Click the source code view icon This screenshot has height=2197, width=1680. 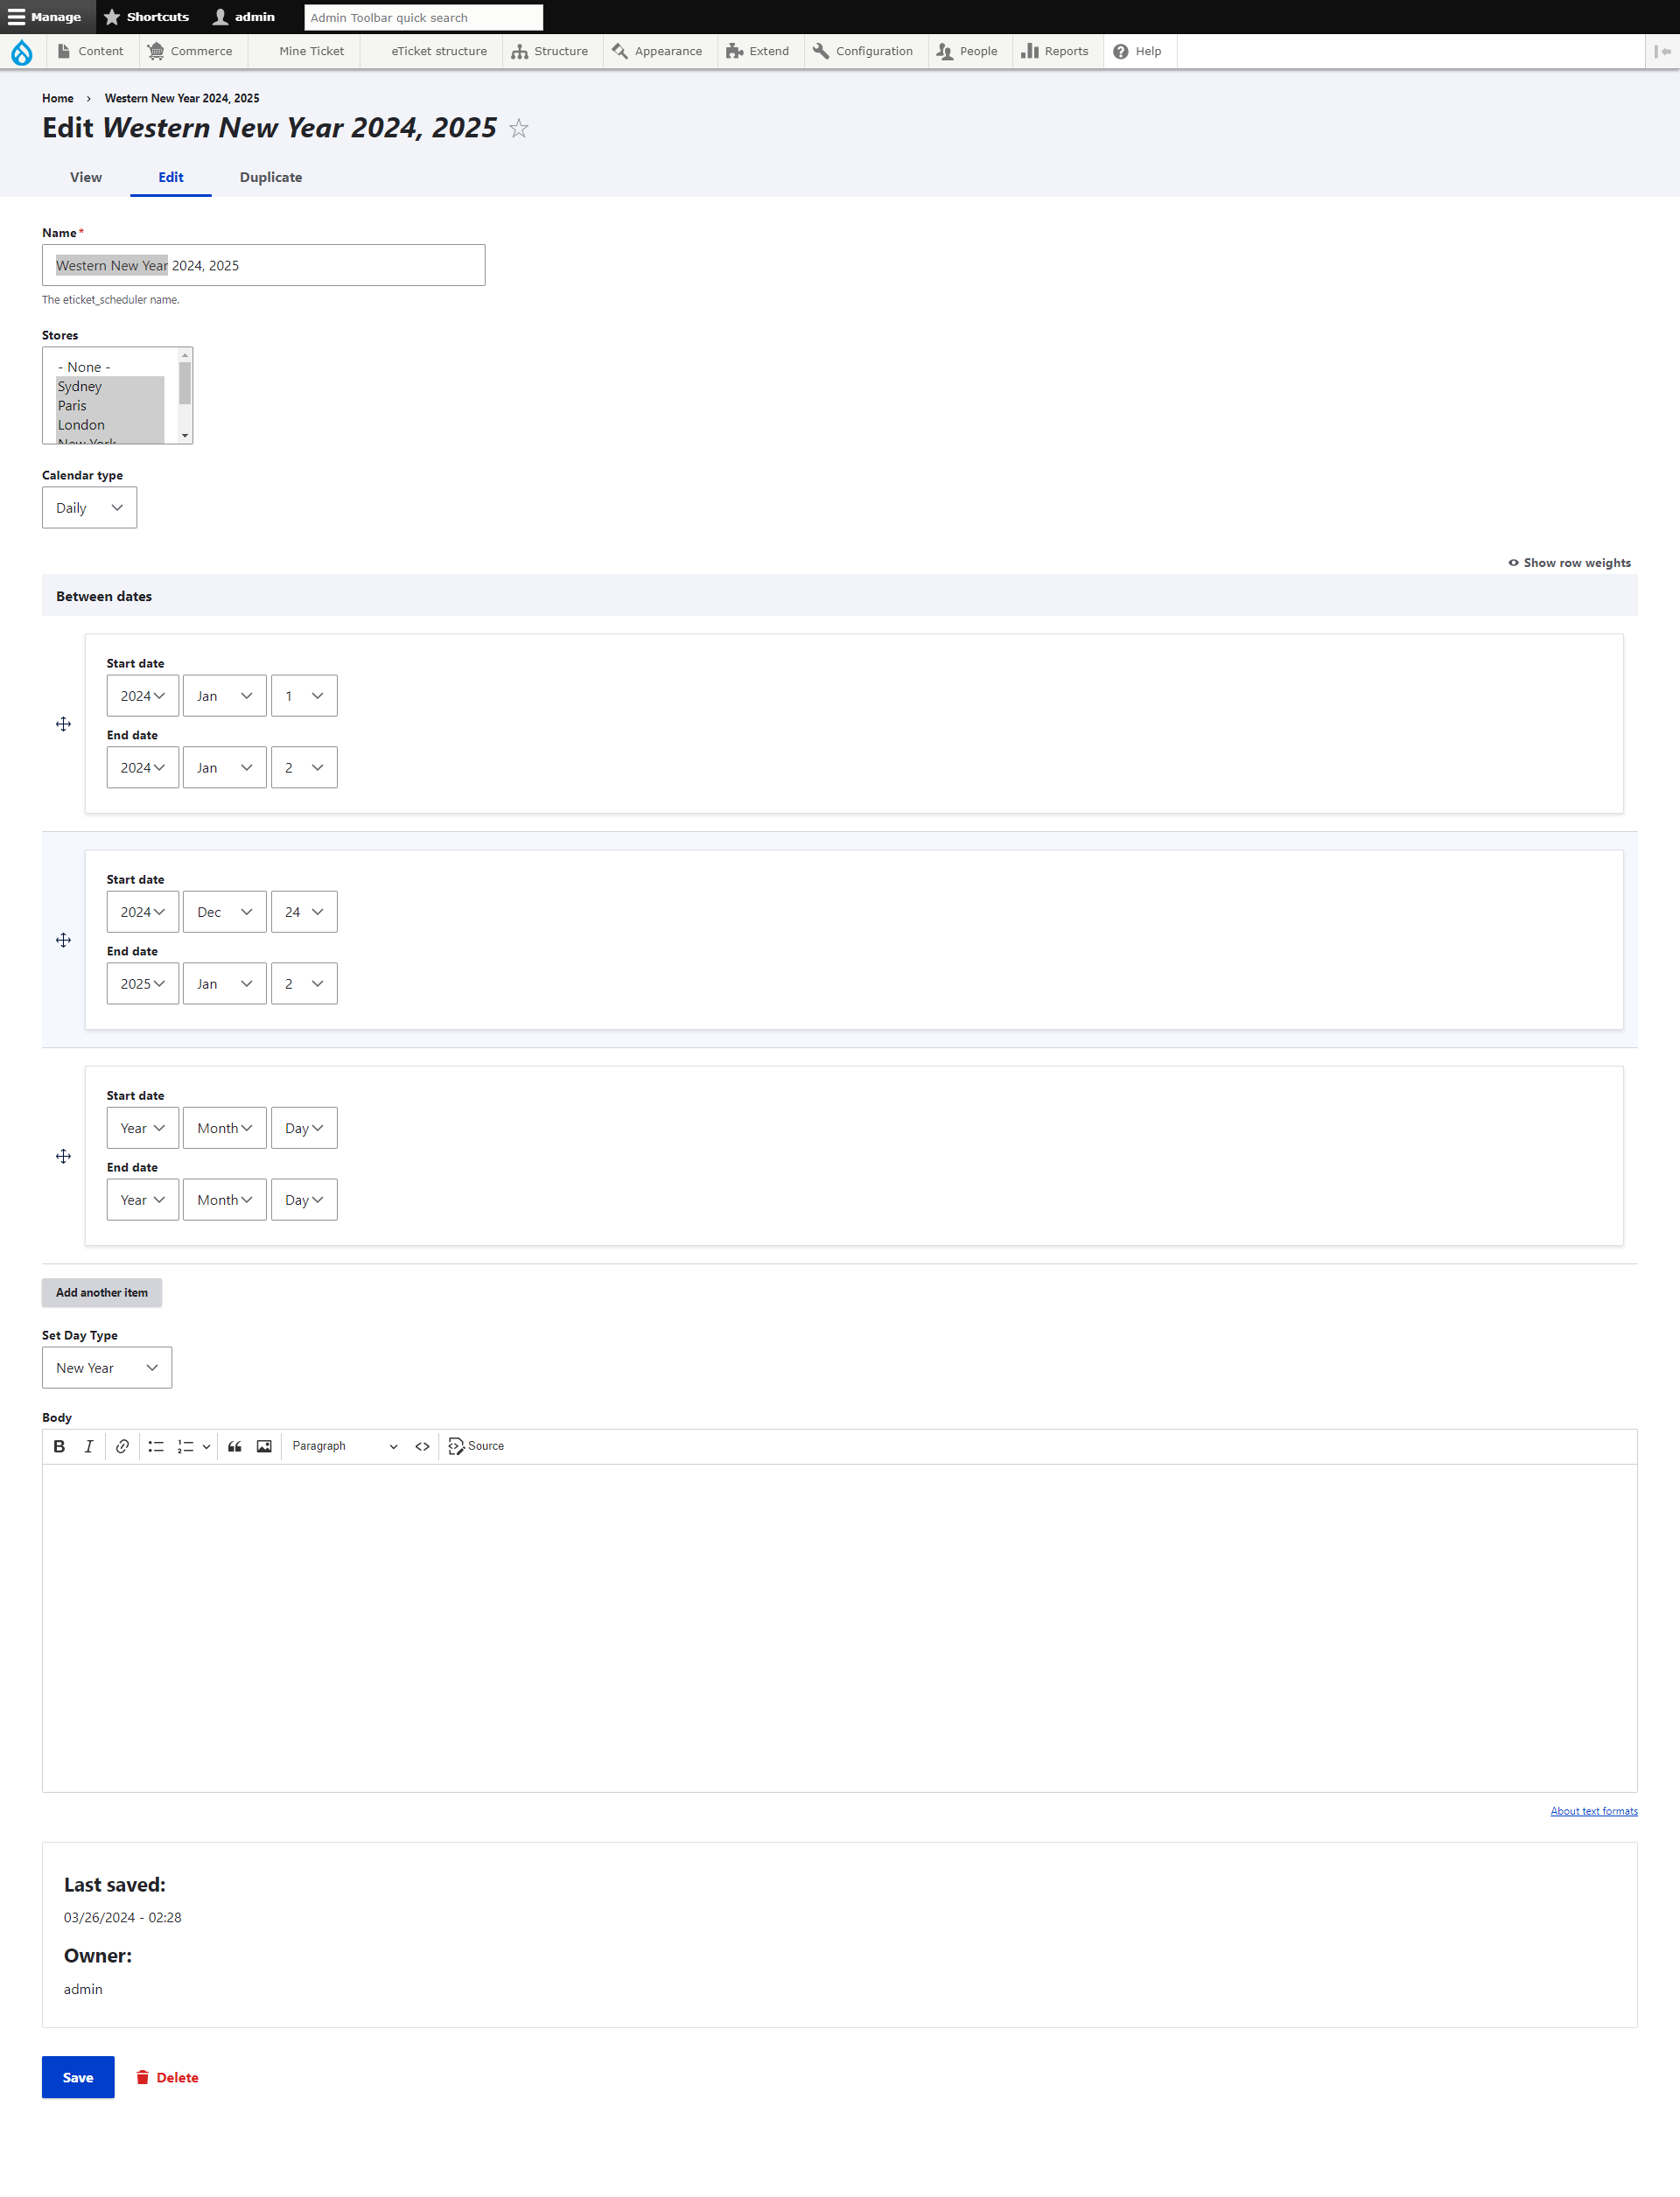453,1445
